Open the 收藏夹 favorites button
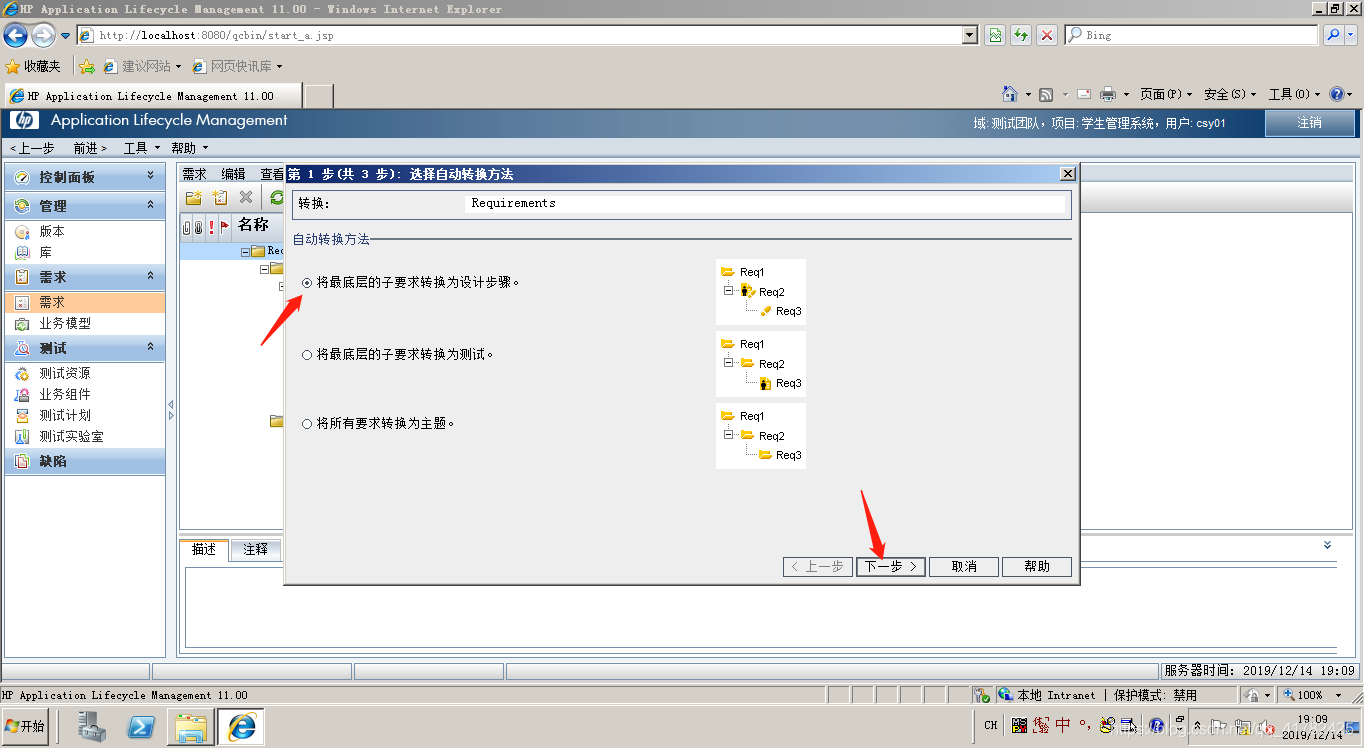The image size is (1364, 748). pos(33,66)
